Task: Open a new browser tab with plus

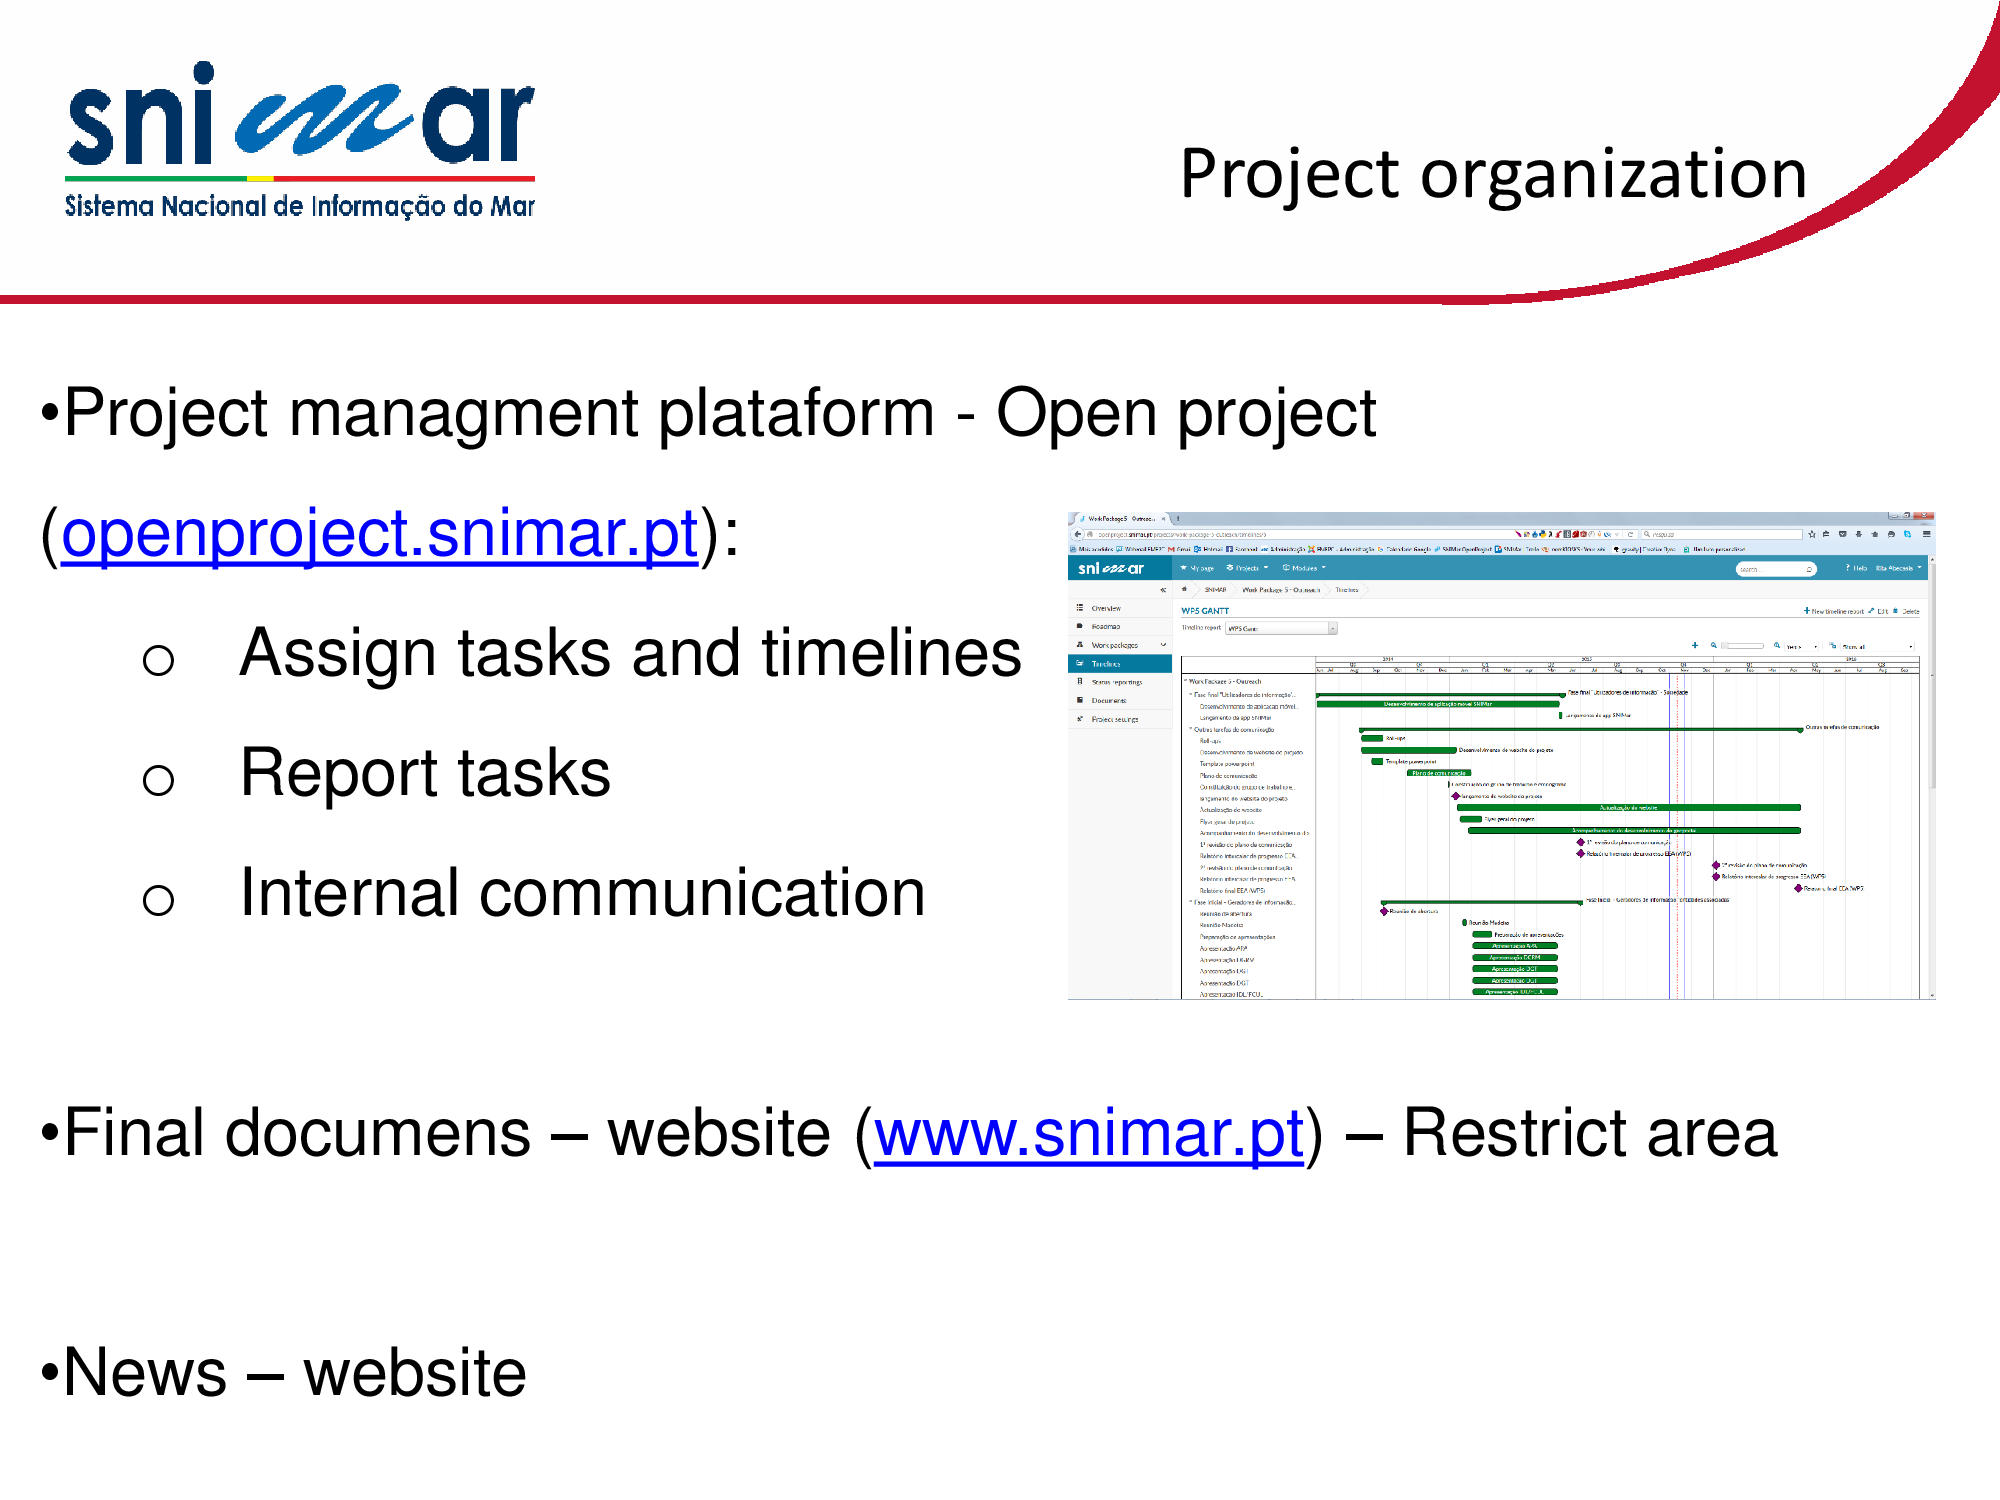Action: click(x=1178, y=519)
